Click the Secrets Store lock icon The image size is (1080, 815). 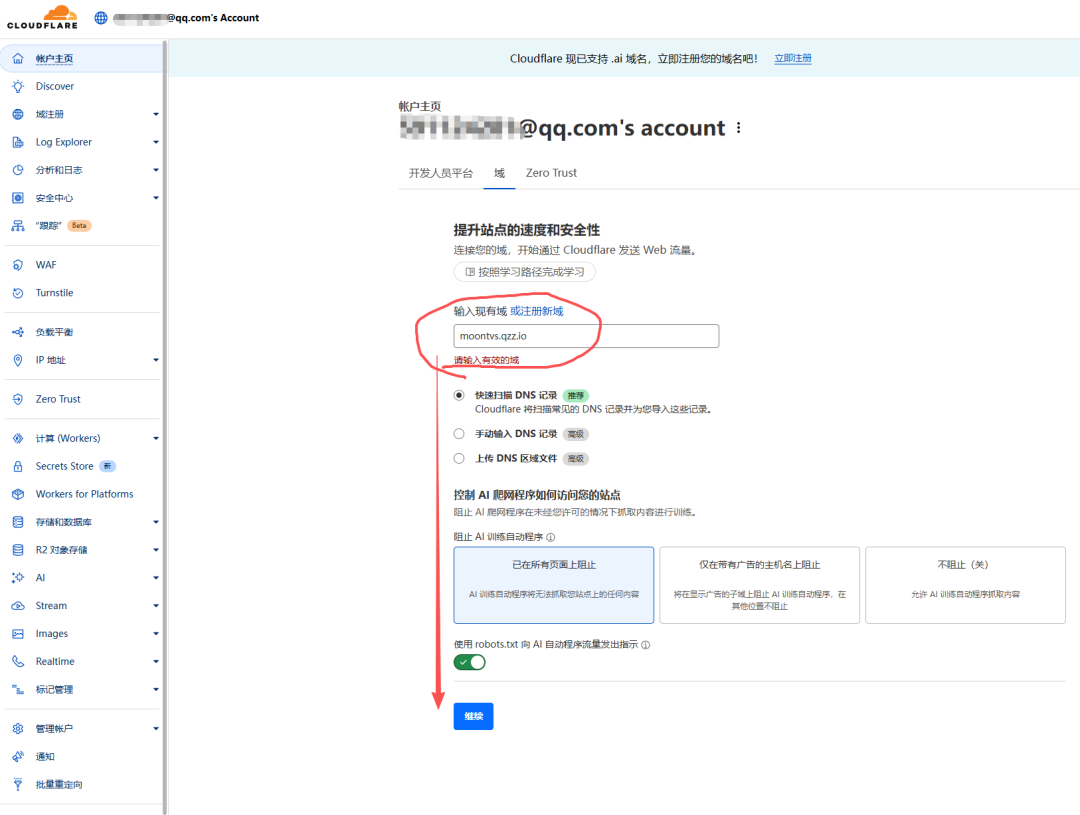[x=17, y=466]
